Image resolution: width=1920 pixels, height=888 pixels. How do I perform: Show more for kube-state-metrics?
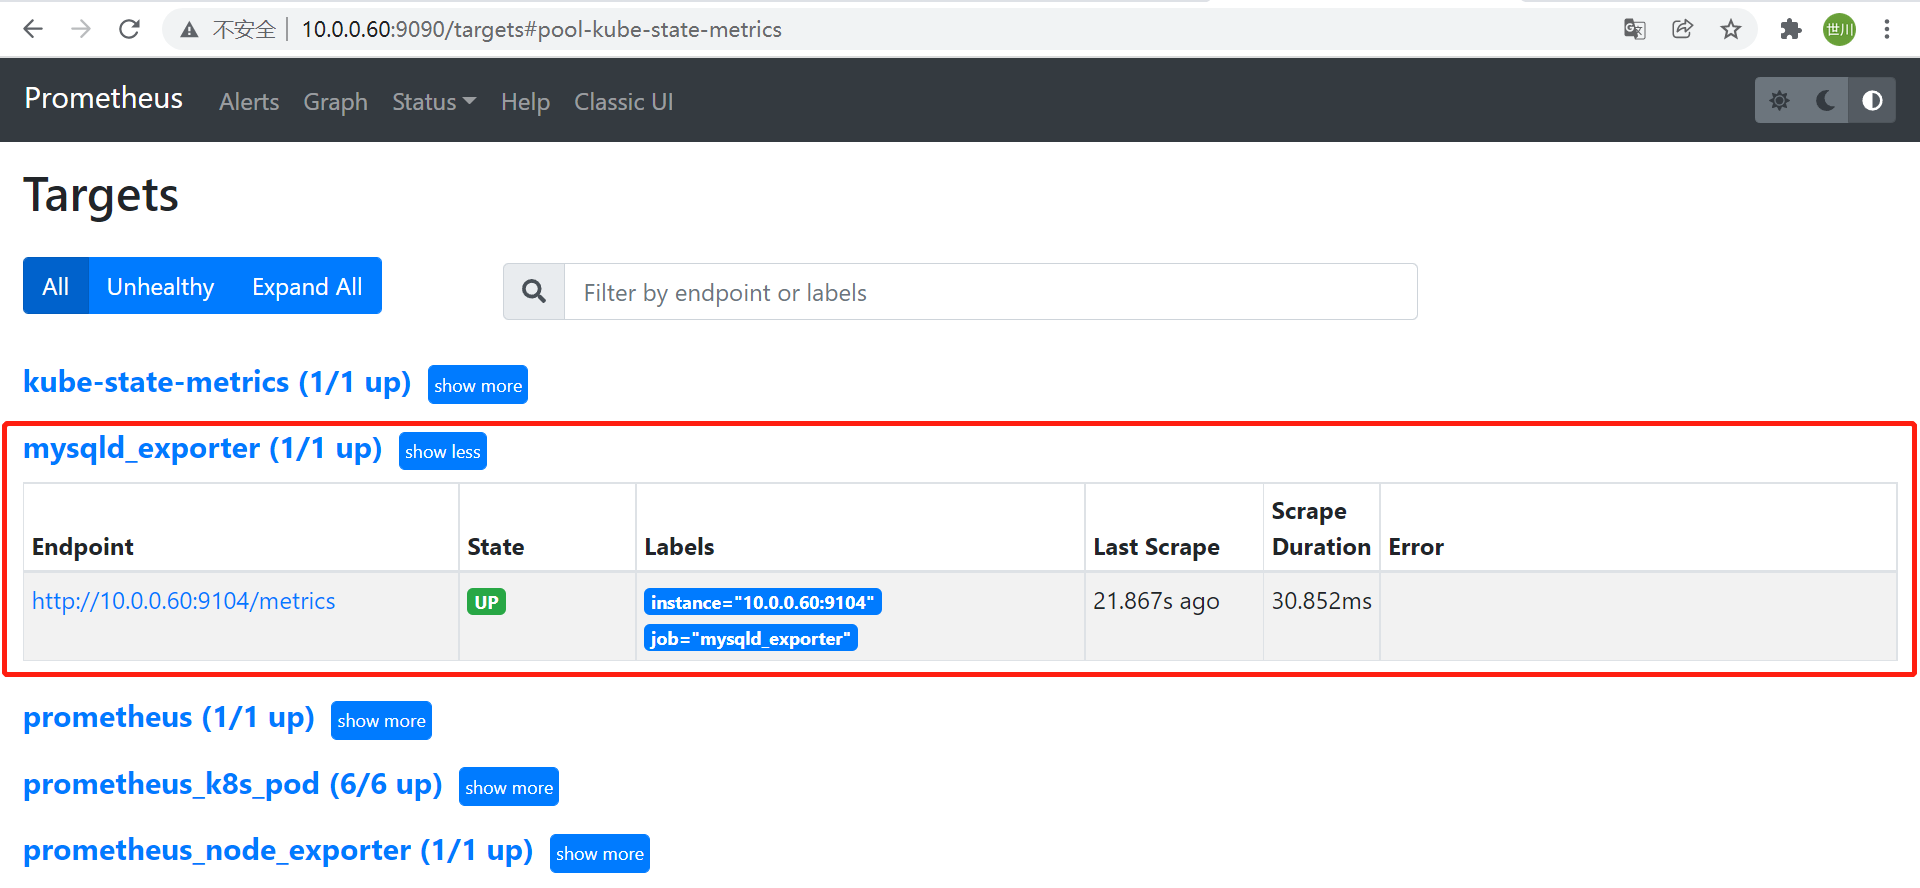pos(478,385)
